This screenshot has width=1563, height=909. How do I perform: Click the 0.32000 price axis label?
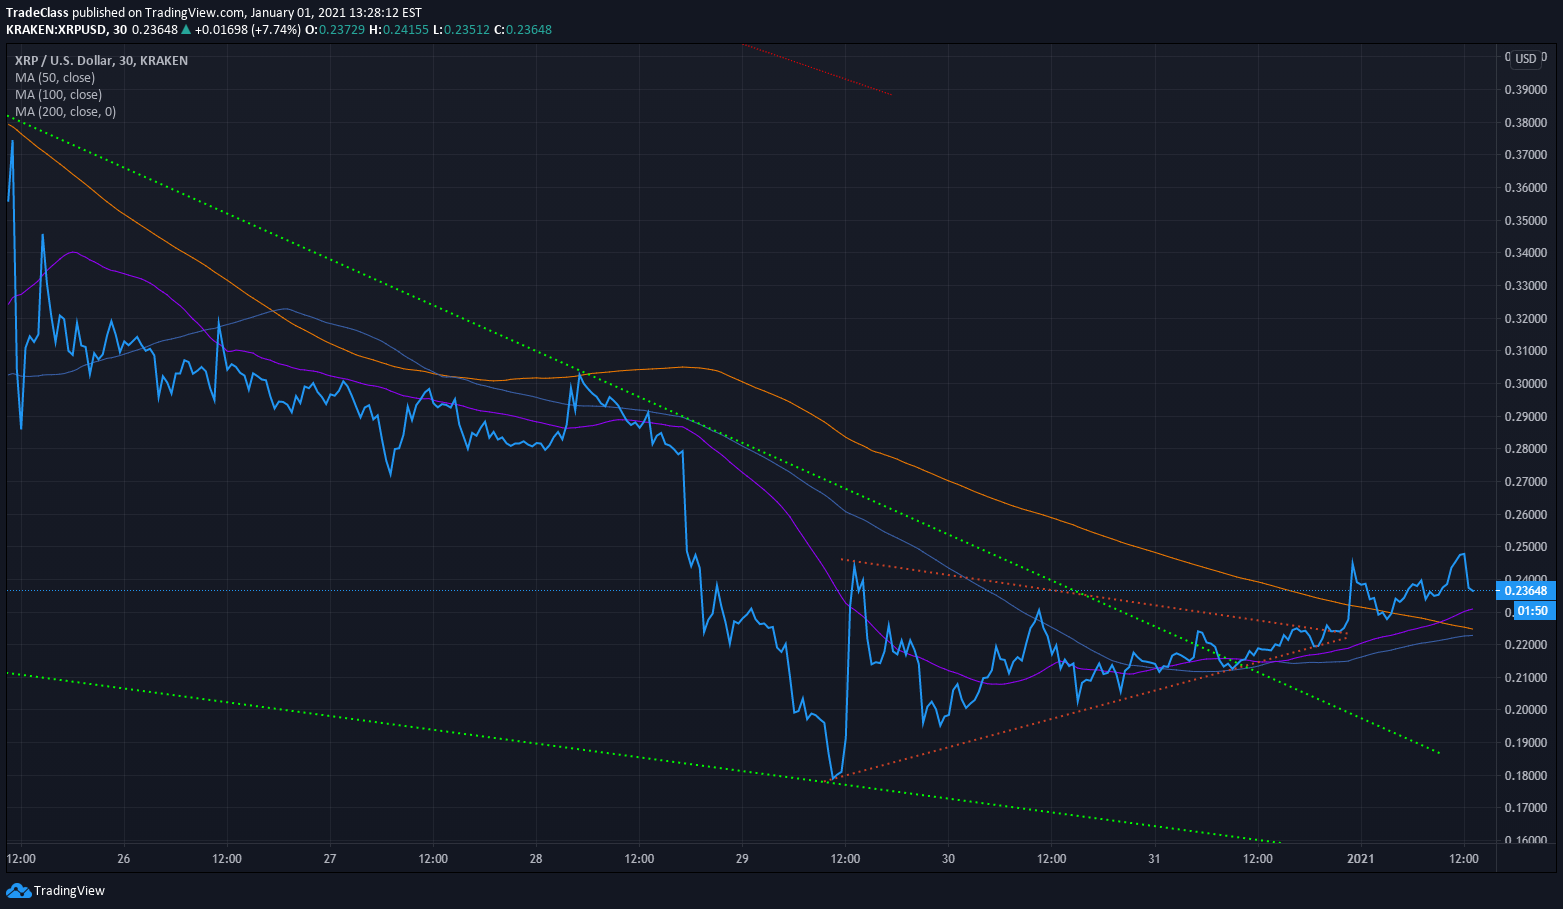tap(1526, 319)
